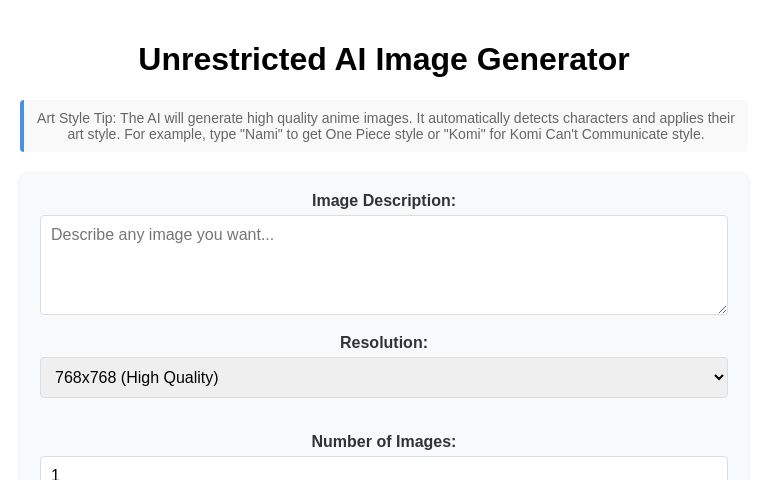The height and width of the screenshot is (480, 768).
Task: Focus the Number of Images field
Action: (384, 468)
